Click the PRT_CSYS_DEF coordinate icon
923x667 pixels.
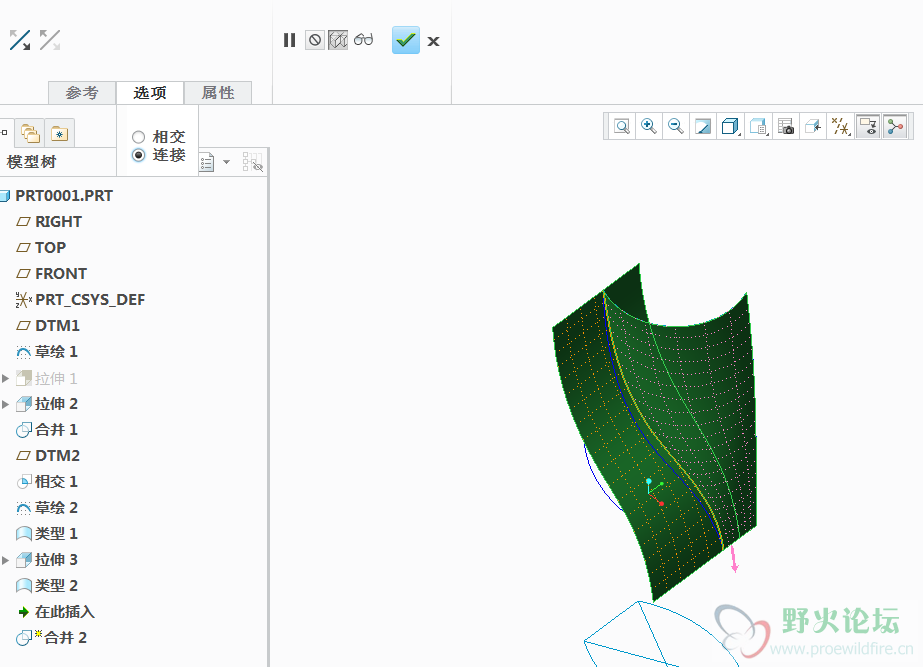coord(24,300)
